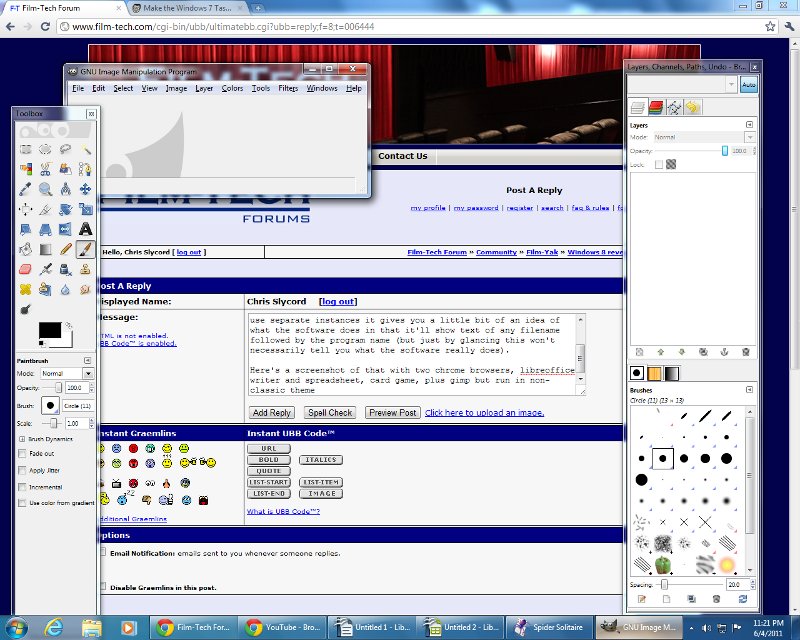Viewport: 800px width, 640px height.
Task: Click the Preview Post button
Action: point(392,412)
